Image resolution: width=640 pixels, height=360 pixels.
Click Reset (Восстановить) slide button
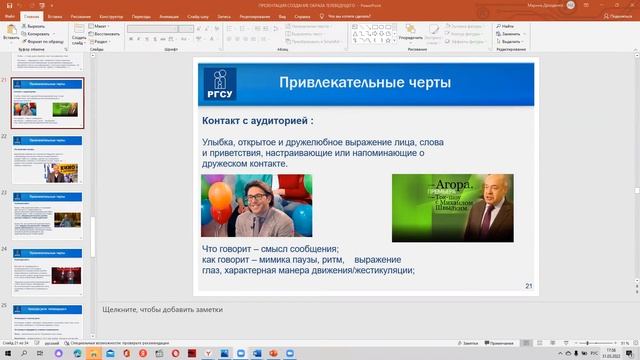click(x=104, y=34)
